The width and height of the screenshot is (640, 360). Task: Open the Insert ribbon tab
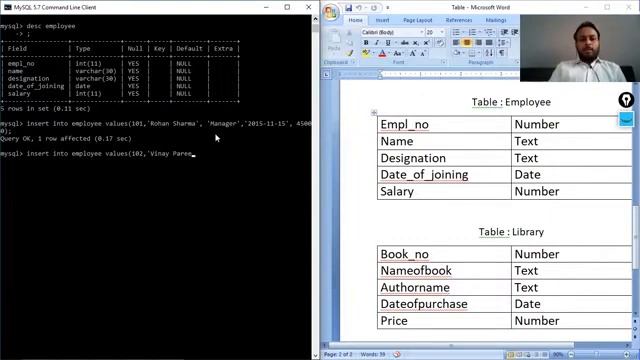tap(382, 20)
